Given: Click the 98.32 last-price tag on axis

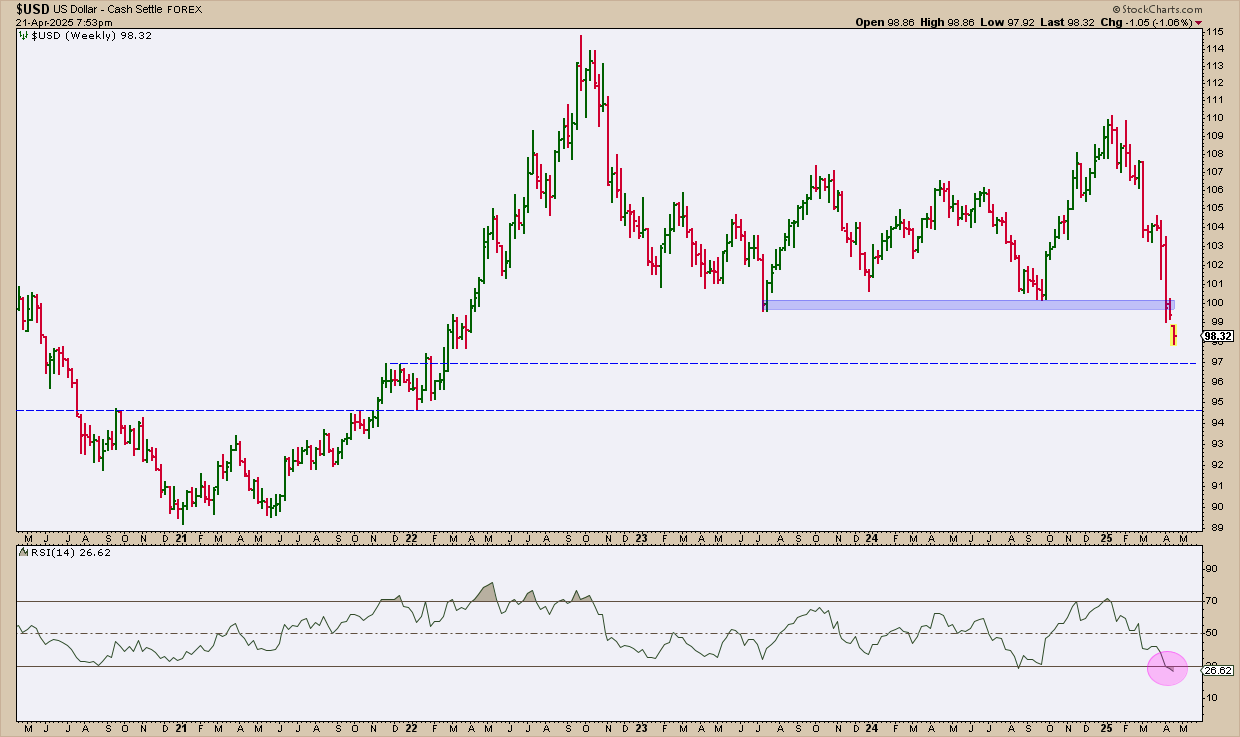Looking at the screenshot, I should click(1218, 337).
